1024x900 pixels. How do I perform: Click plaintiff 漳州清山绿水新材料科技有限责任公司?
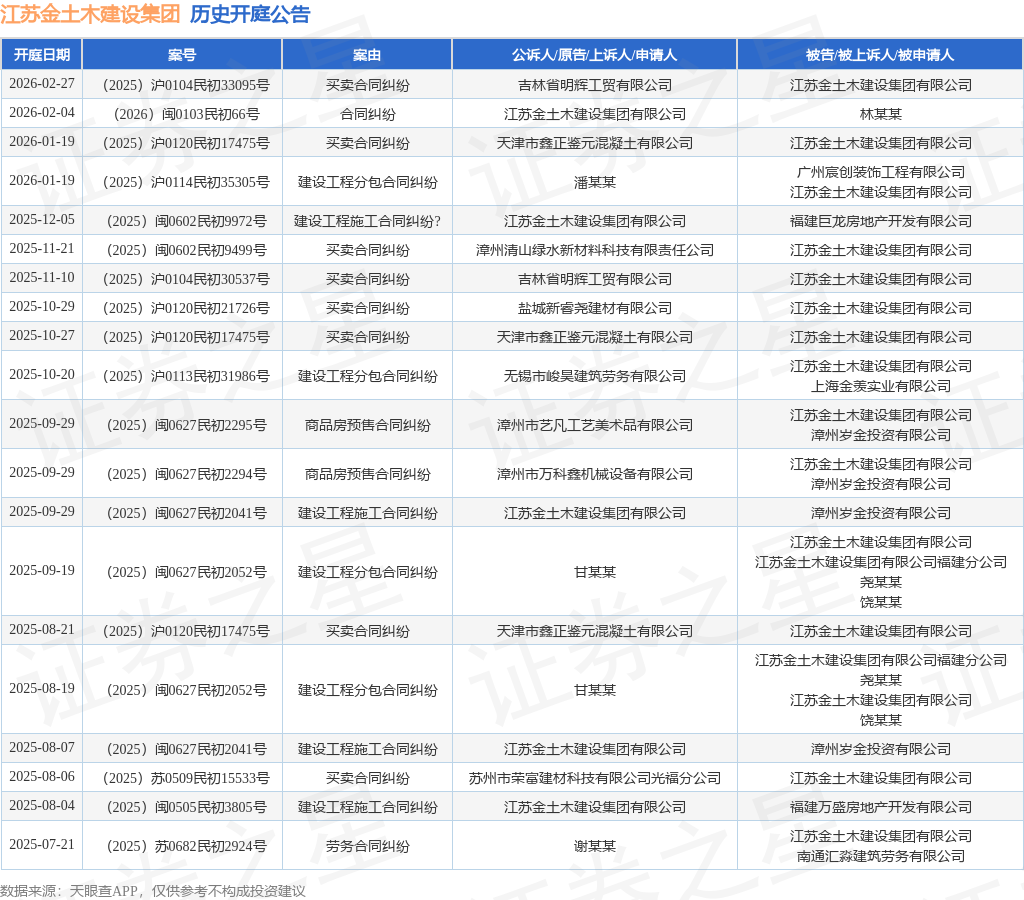(594, 250)
